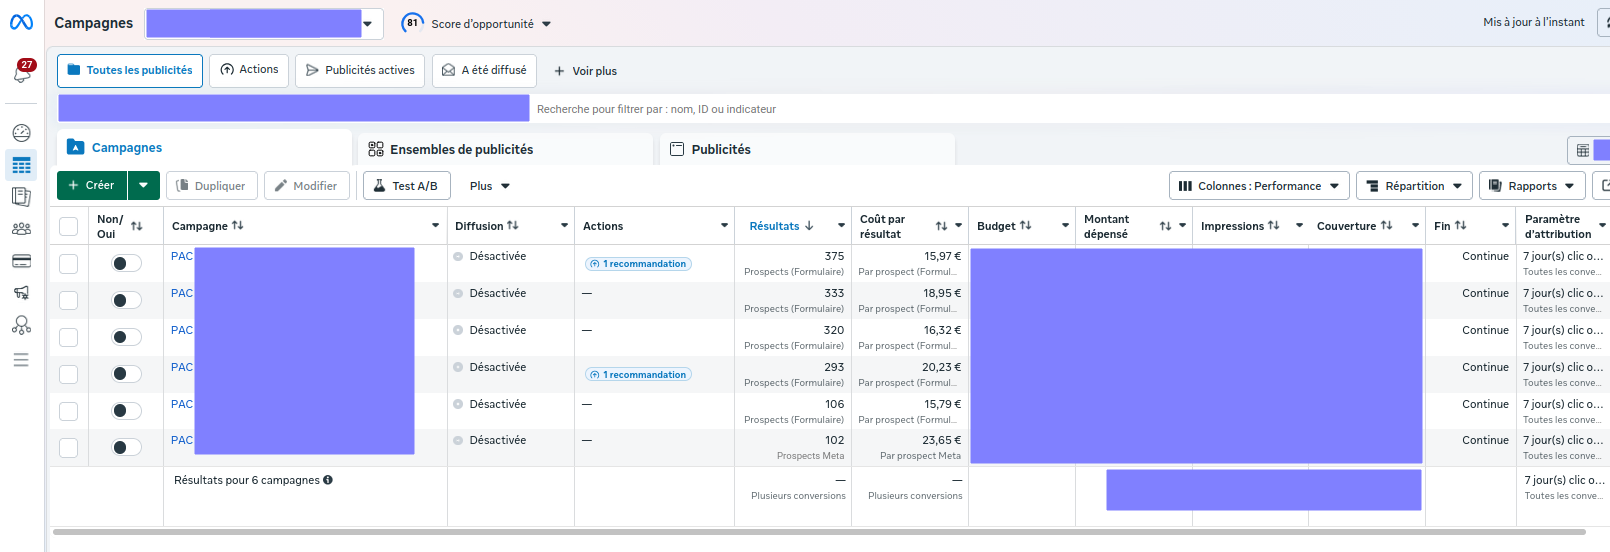Select Toutes les publicités filter
This screenshot has height=552, width=1610.
click(130, 70)
